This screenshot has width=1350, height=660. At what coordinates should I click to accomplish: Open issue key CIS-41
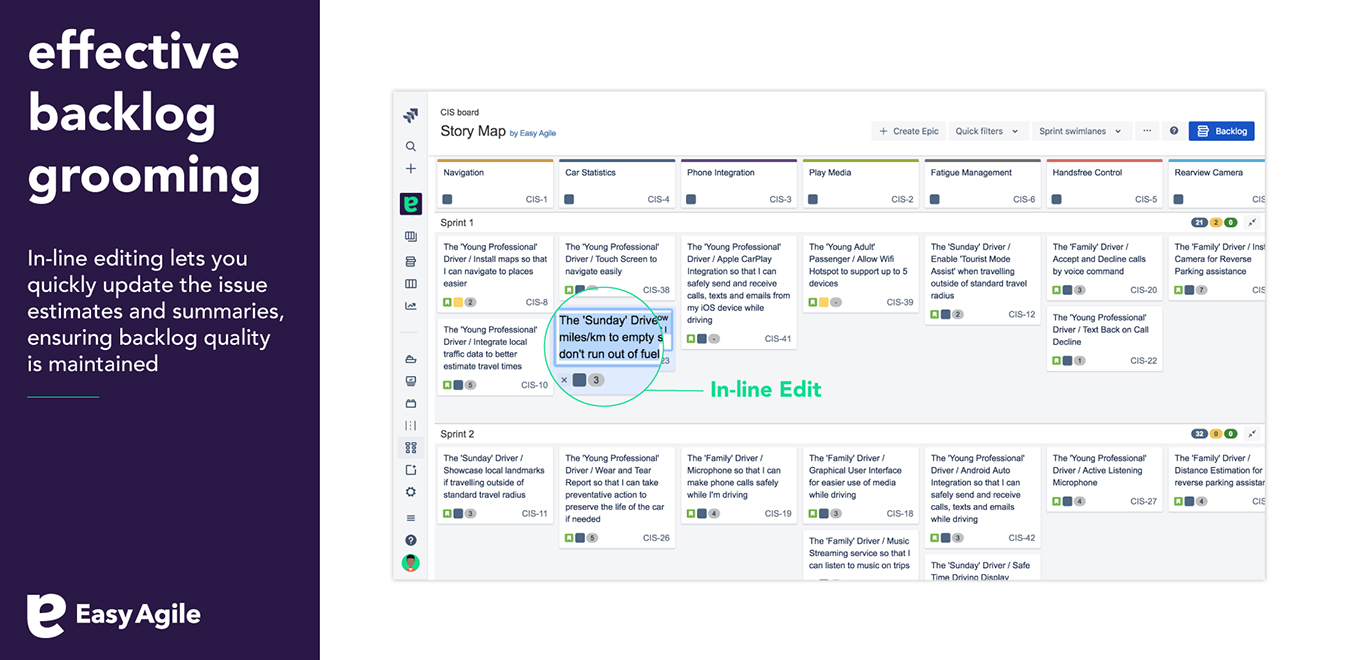click(778, 339)
